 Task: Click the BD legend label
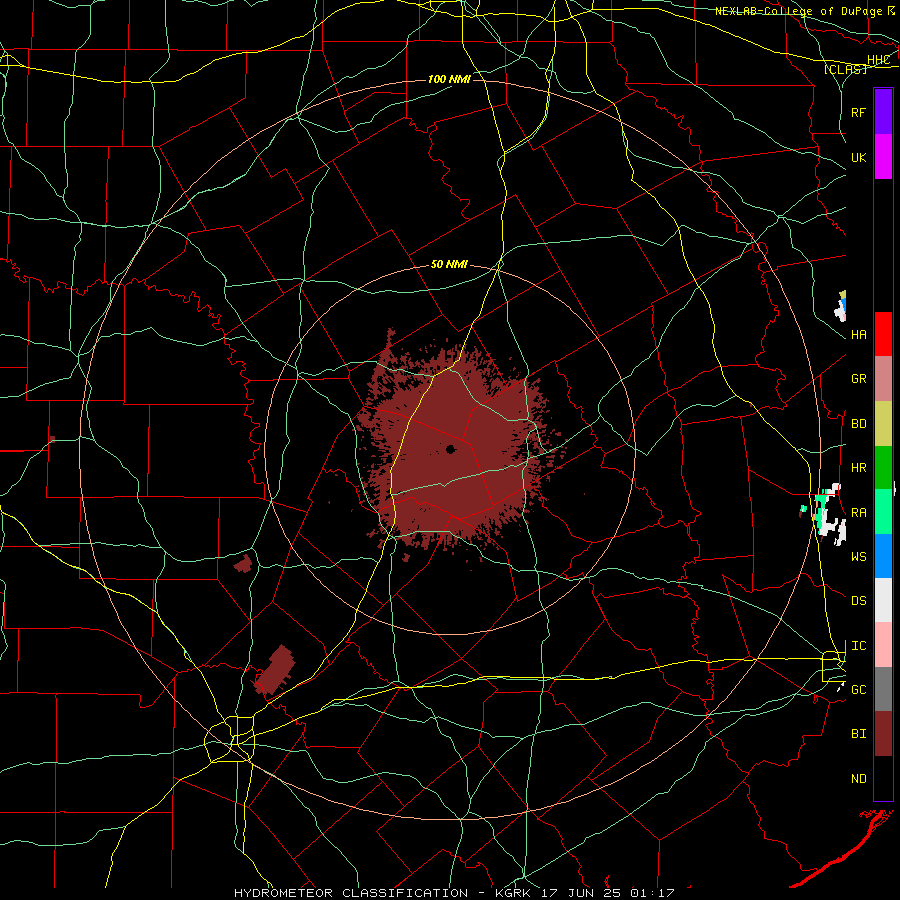pos(858,424)
